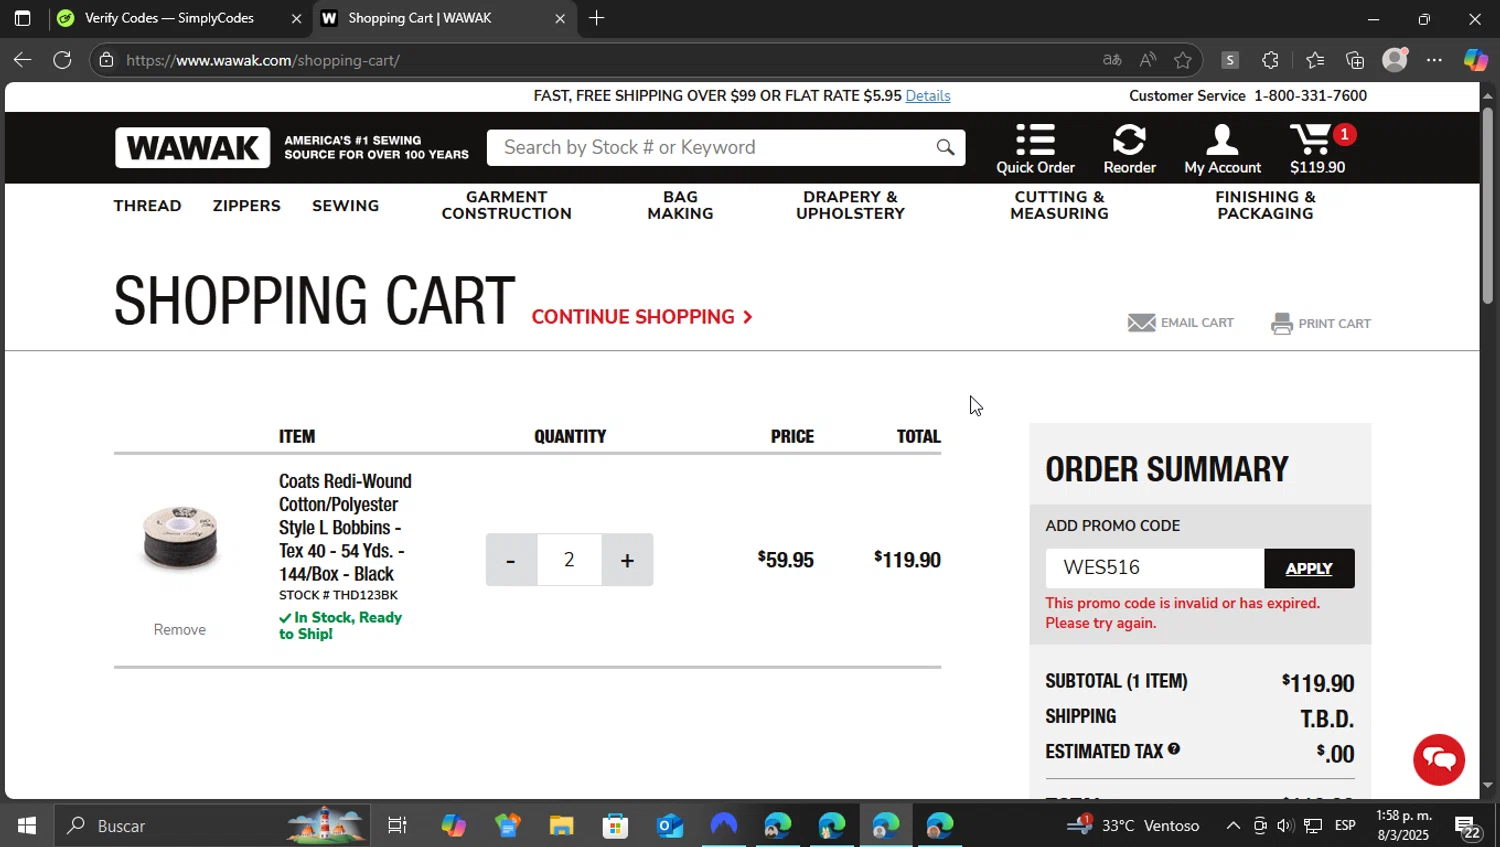Open browser settings and more menu
Screen dimensions: 1500x847
click(1434, 60)
